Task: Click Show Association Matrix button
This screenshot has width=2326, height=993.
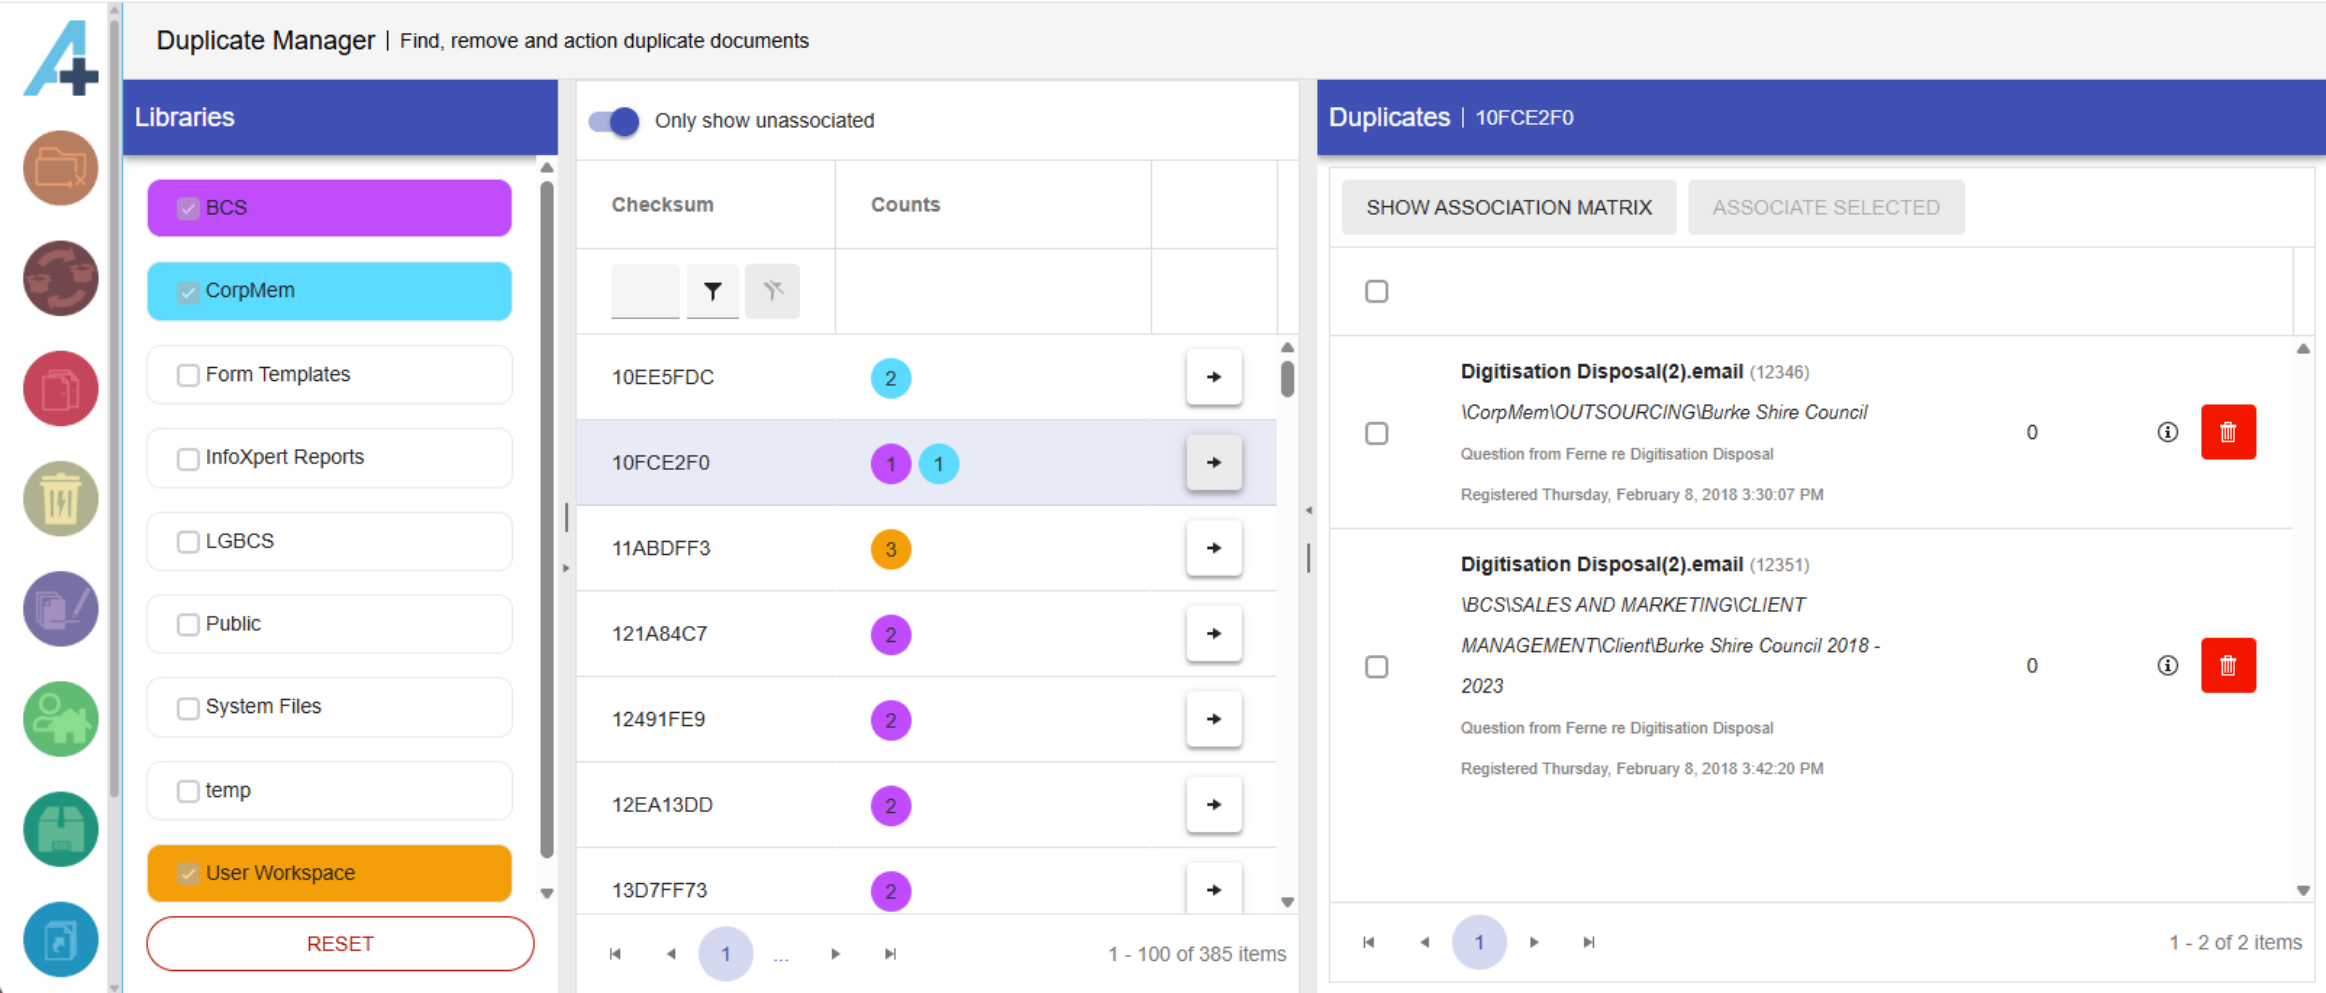Action: point(1508,208)
